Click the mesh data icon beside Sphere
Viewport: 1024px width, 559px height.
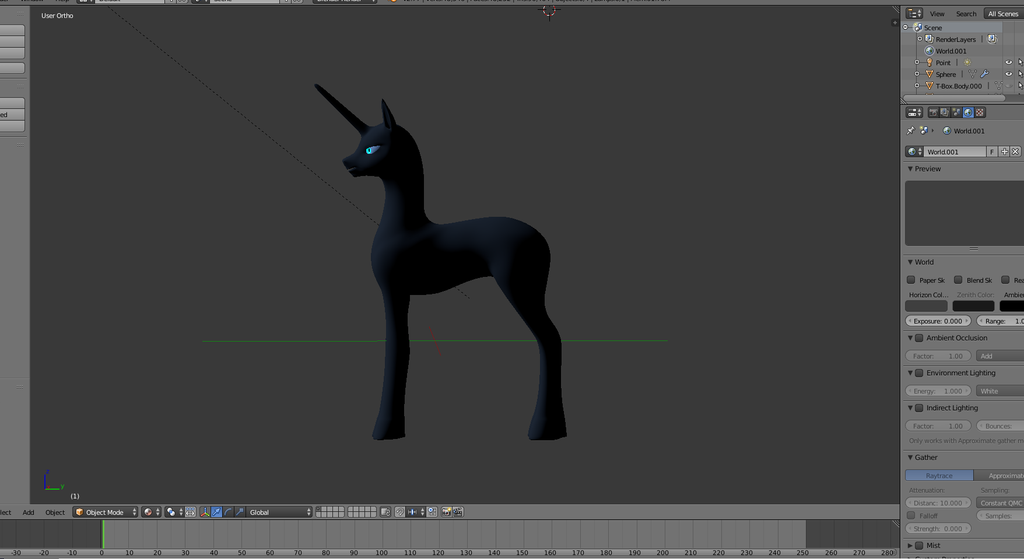coord(972,74)
